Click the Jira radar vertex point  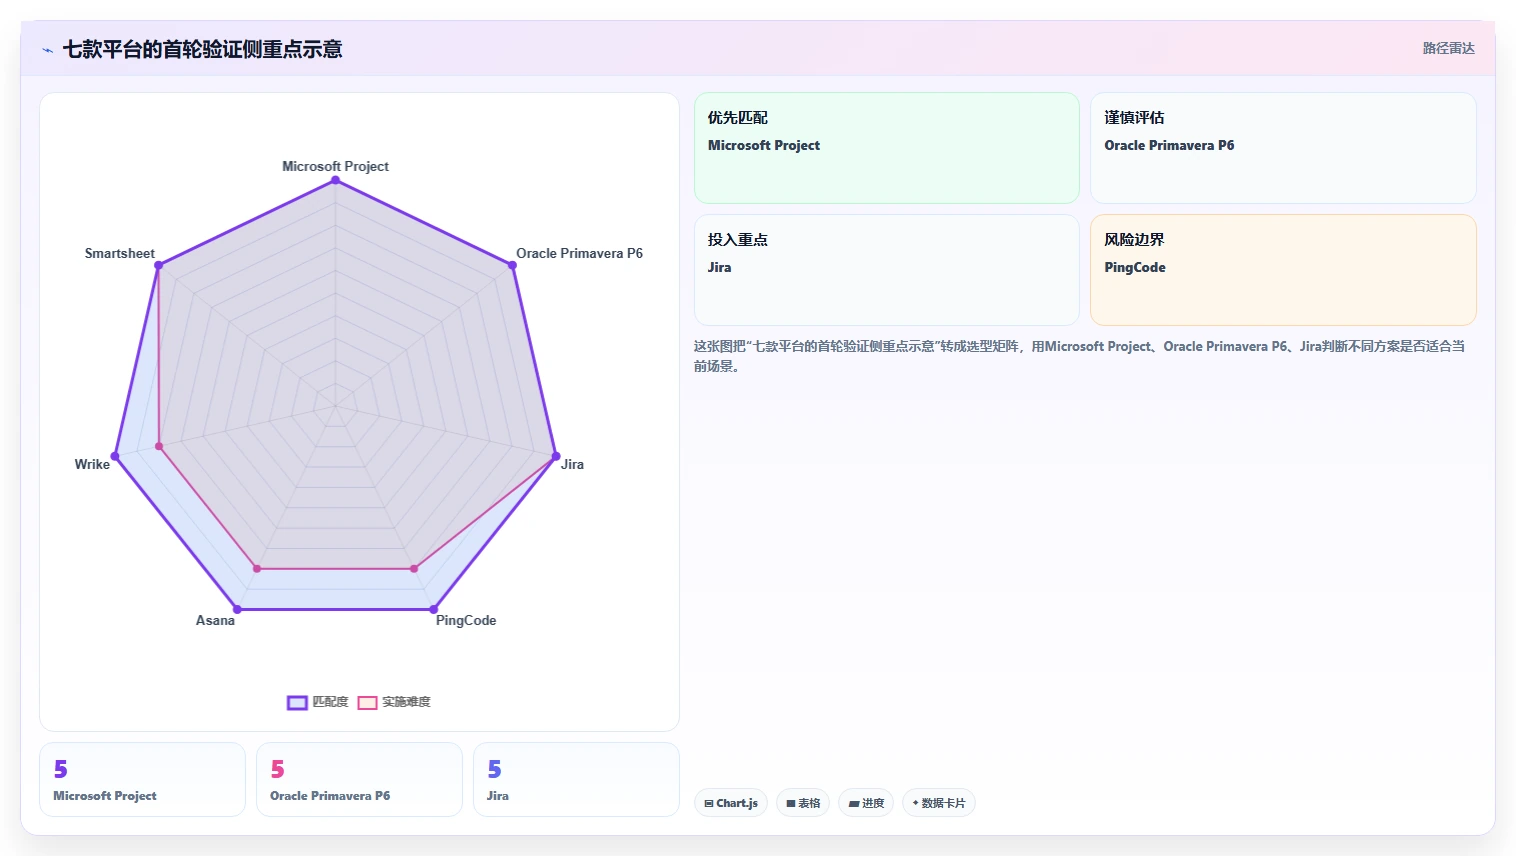(x=555, y=456)
